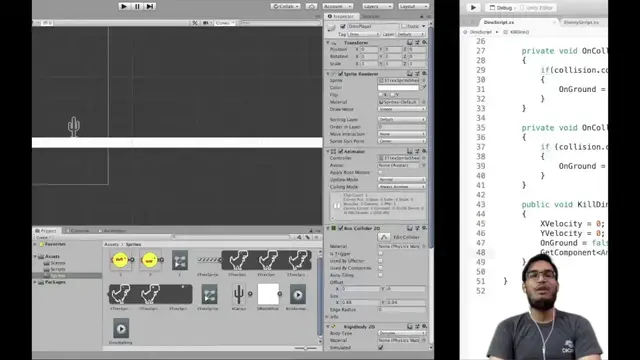Open the Sorting Layer dropdown
Viewport: 640px width, 360px height.
[402, 119]
